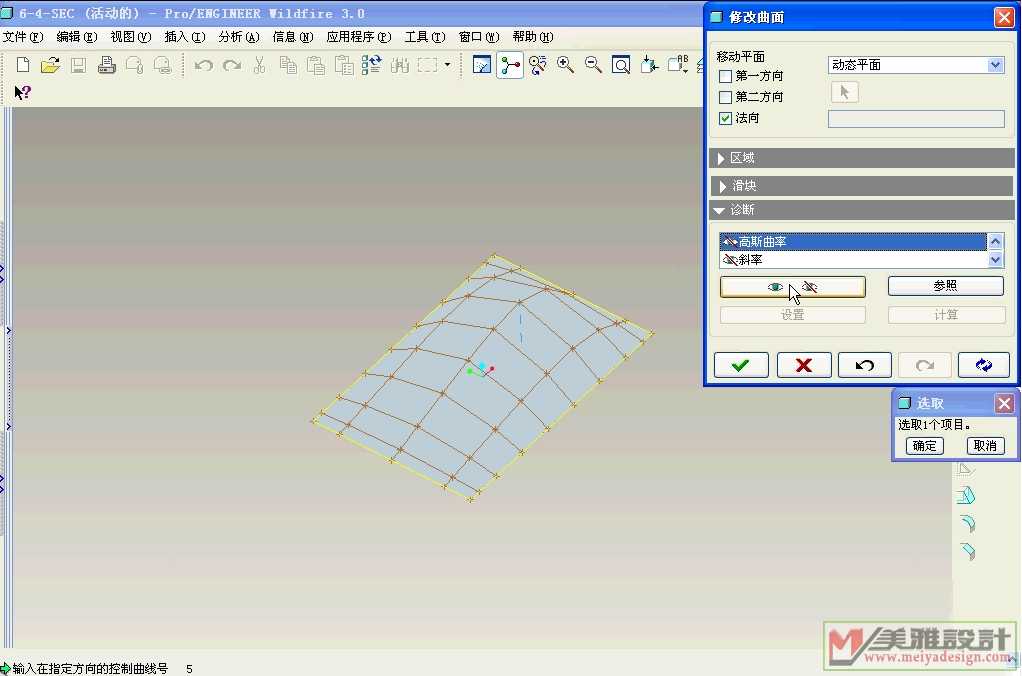1022x676 pixels.
Task: Open the arrow beside the selection box icon
Action: (447, 65)
